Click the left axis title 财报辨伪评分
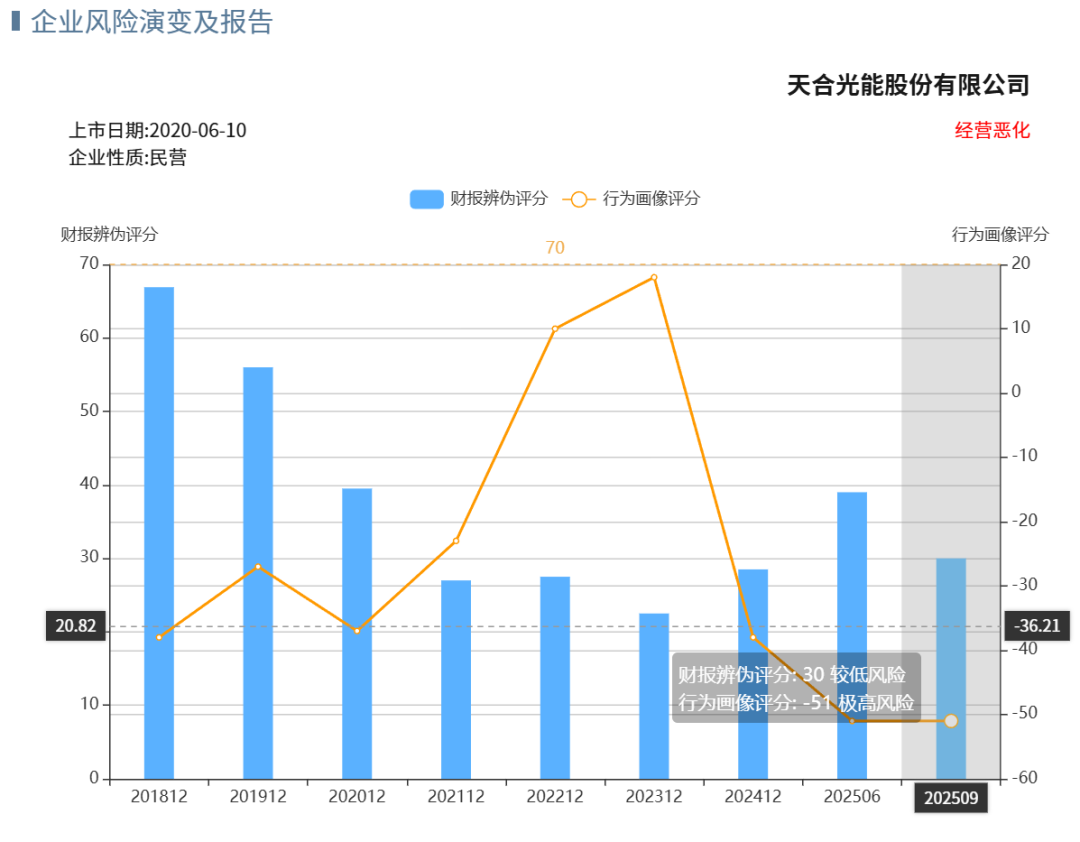Image resolution: width=1080 pixels, height=842 pixels. [110, 234]
